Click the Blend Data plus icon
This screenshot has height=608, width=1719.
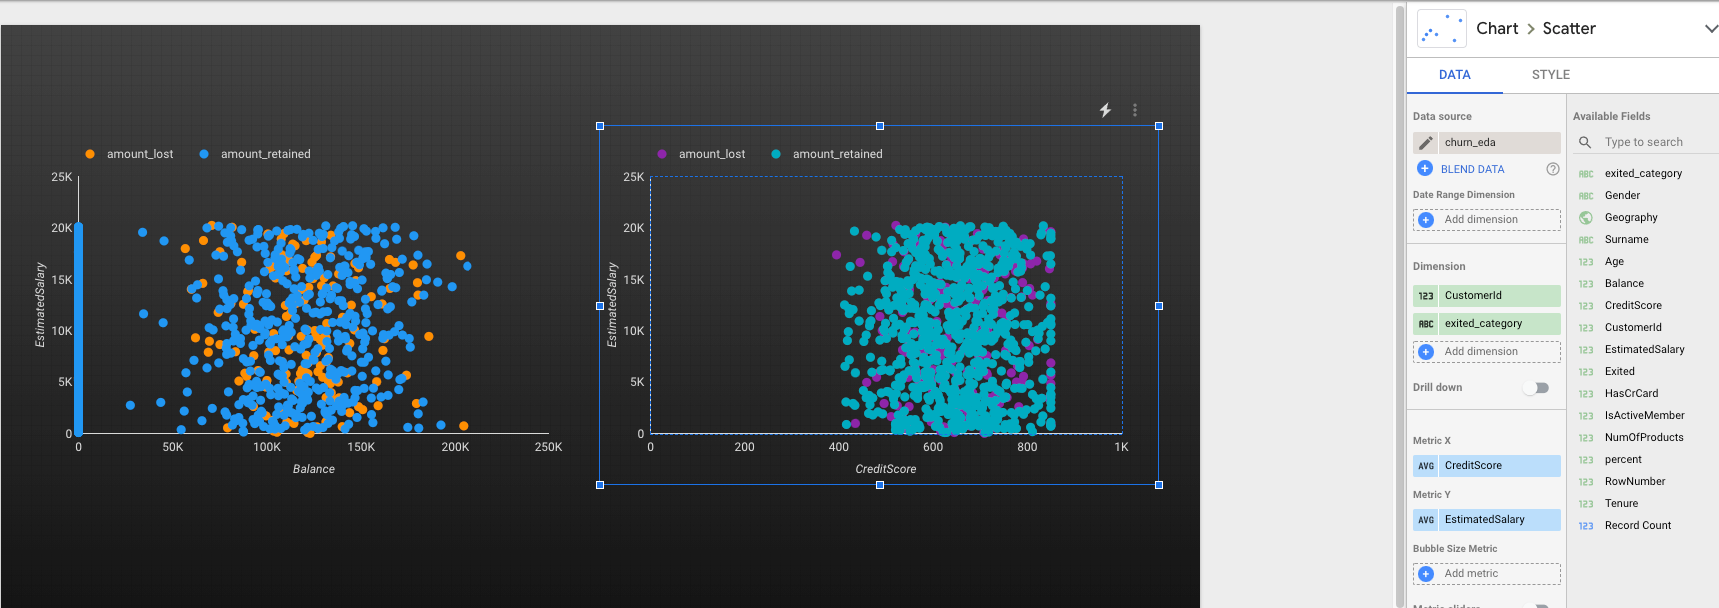[1425, 169]
